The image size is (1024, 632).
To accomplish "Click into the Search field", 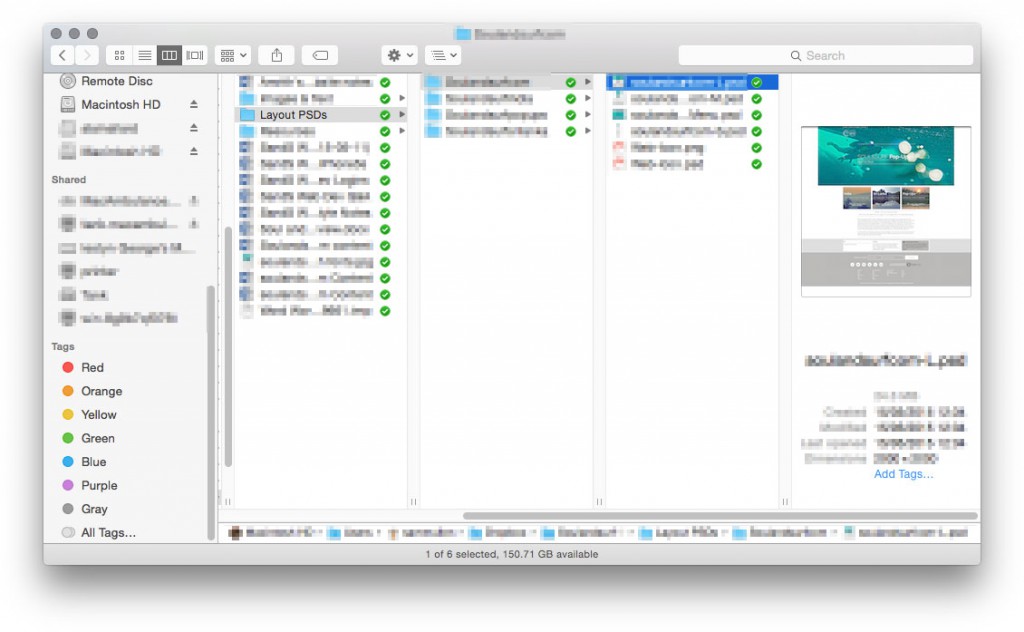I will click(x=825, y=55).
